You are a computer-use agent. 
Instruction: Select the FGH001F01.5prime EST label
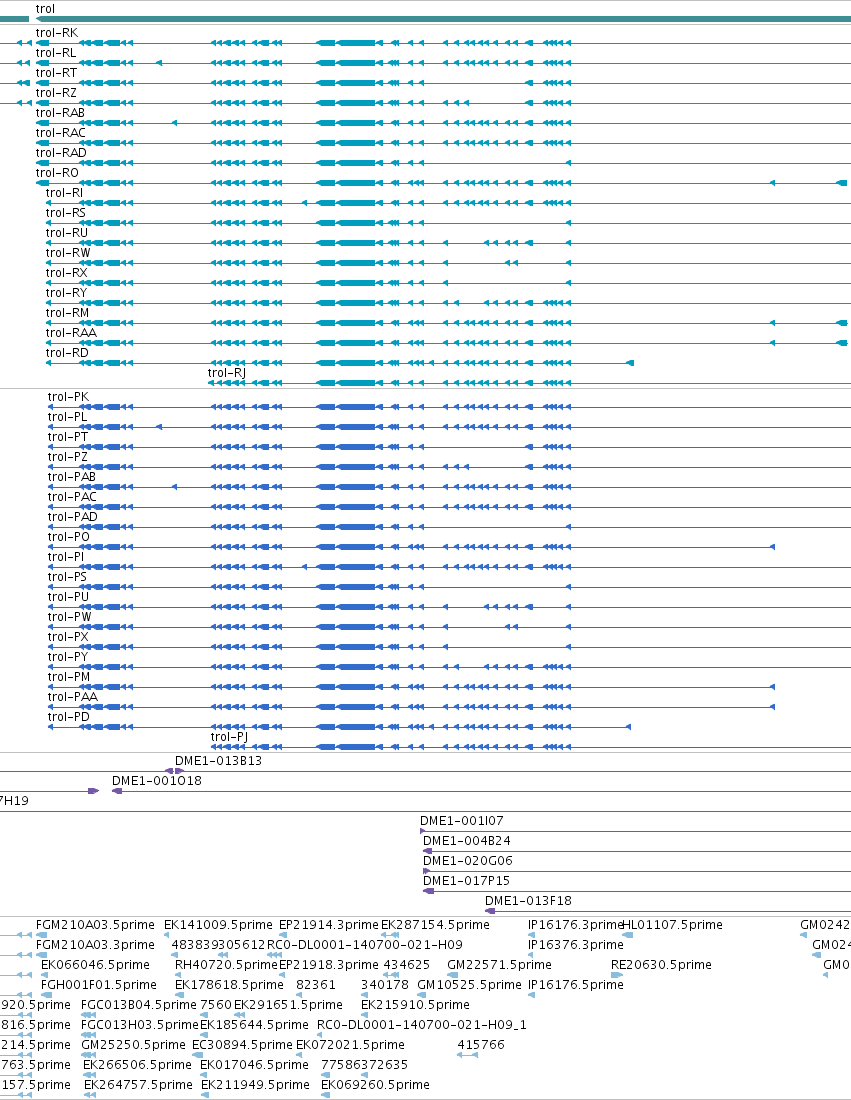(x=99, y=985)
